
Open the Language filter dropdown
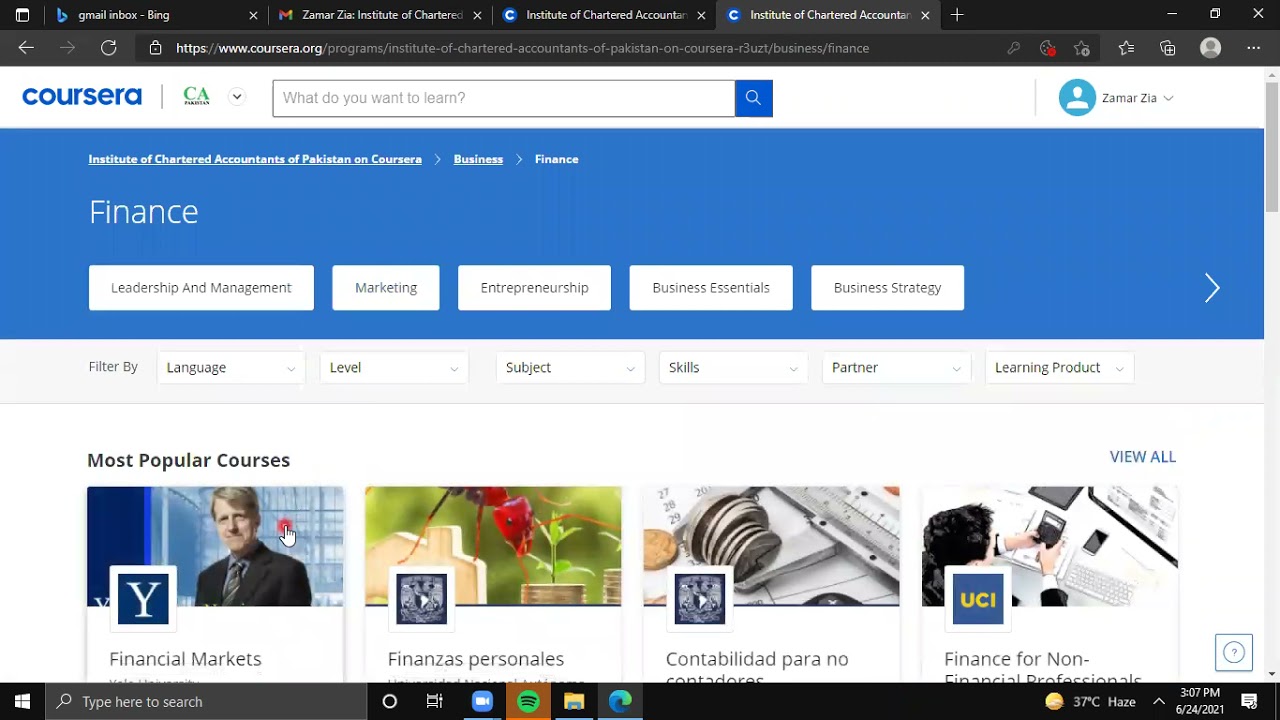click(231, 368)
